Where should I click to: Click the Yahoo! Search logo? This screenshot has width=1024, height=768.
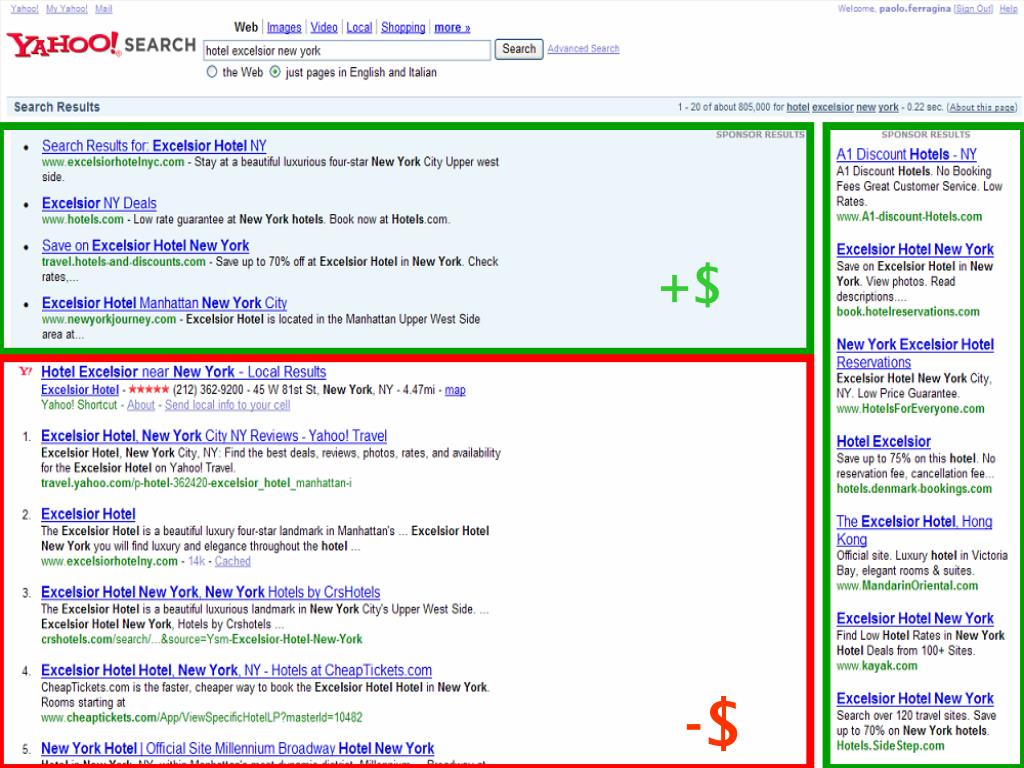101,44
